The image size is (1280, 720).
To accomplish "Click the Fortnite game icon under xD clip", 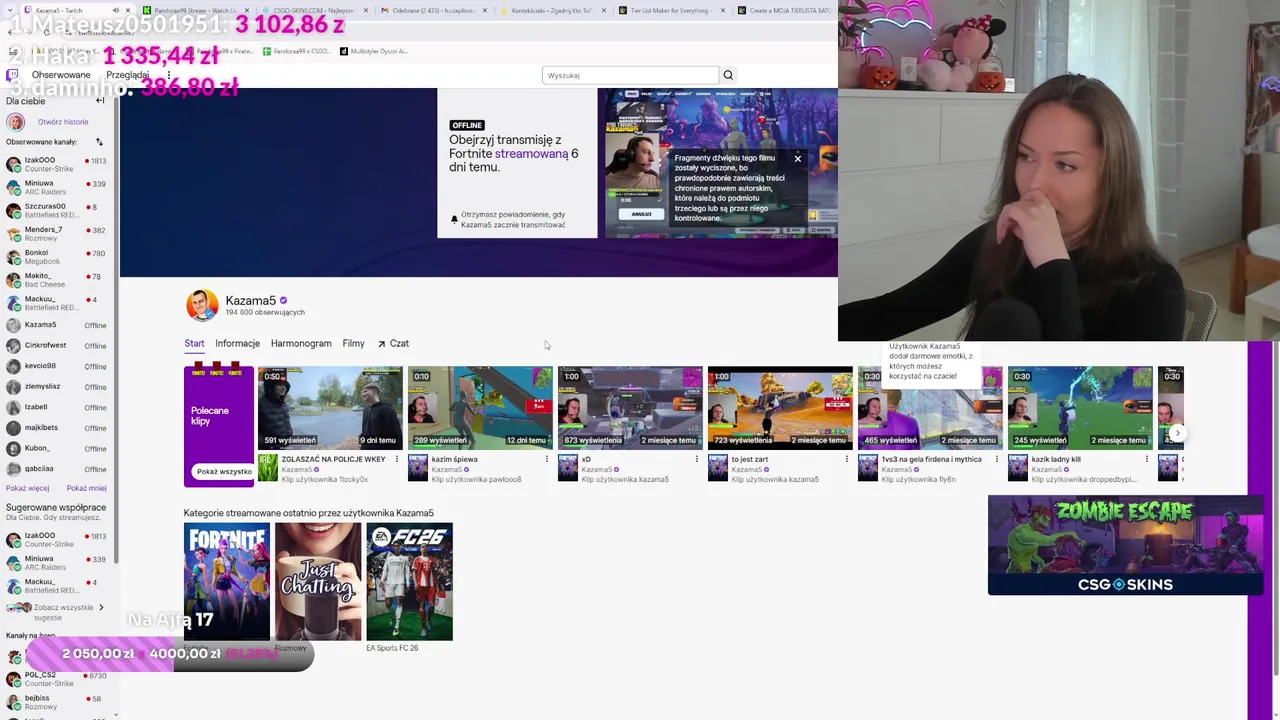I will pos(568,468).
